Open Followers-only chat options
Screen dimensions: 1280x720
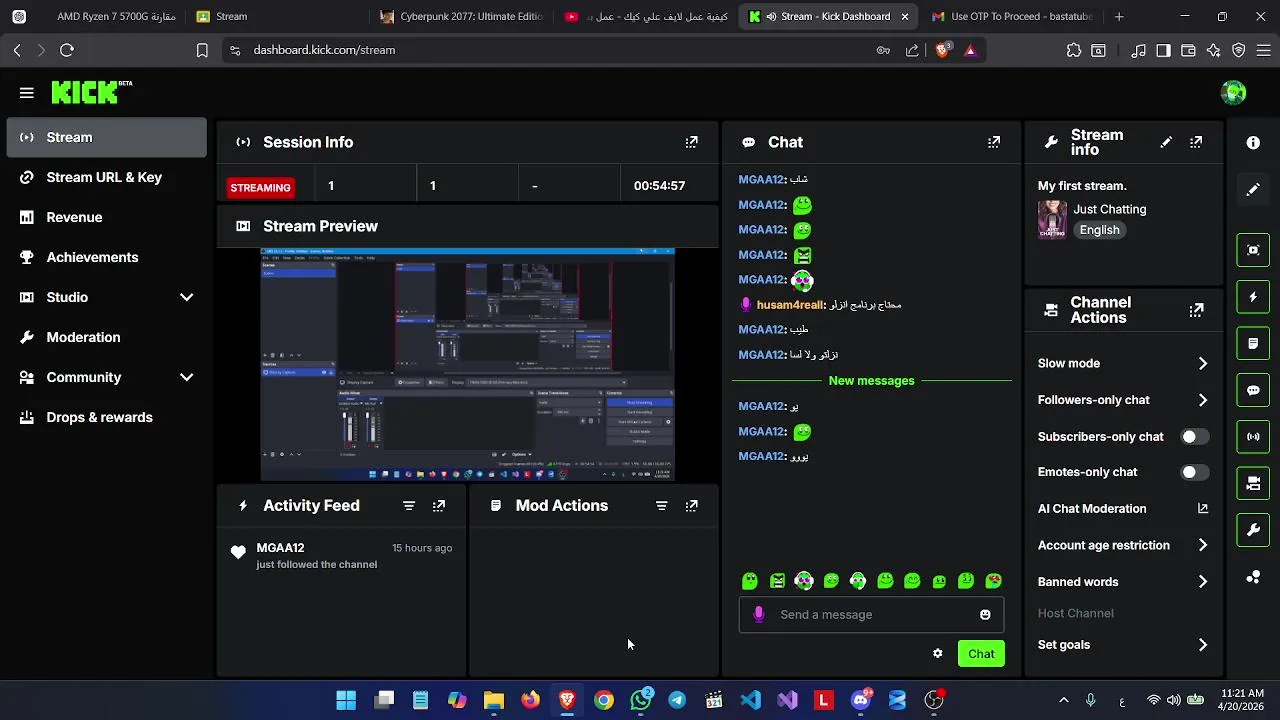point(1123,400)
